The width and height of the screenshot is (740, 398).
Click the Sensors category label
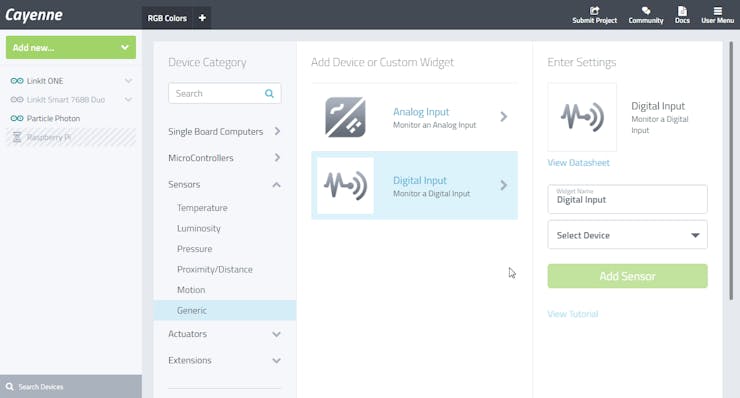[x=184, y=185]
